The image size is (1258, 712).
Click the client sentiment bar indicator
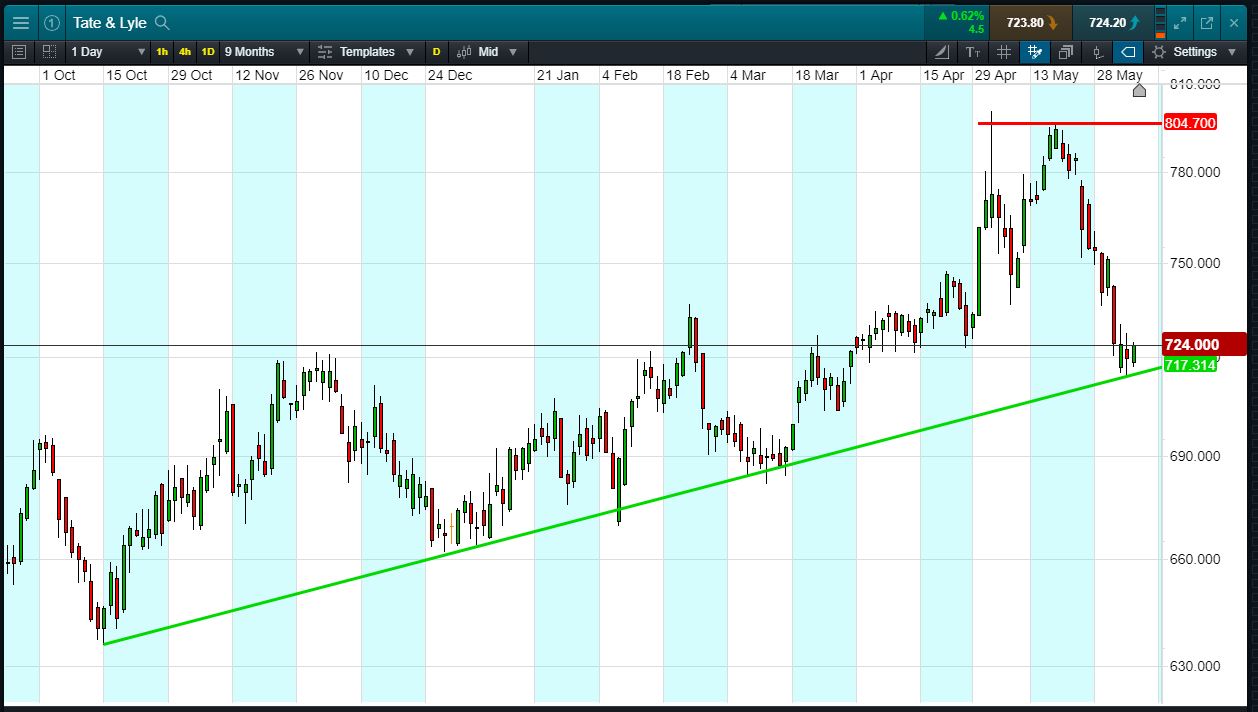tap(1160, 22)
